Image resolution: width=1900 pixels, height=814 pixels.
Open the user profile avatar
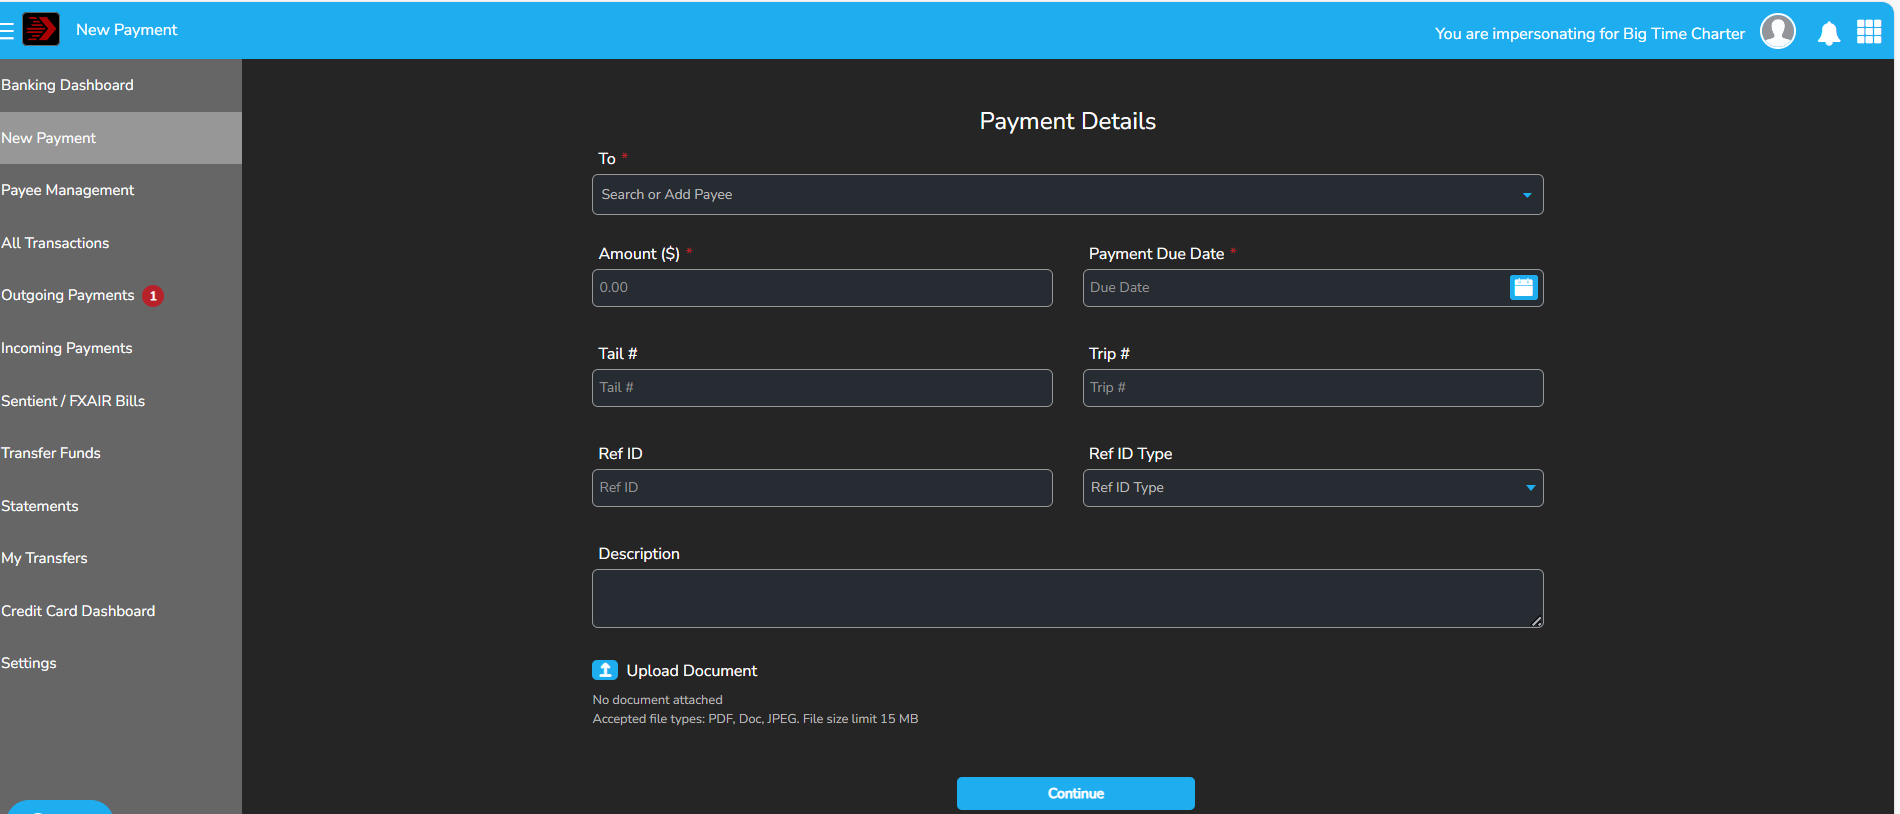pos(1777,31)
